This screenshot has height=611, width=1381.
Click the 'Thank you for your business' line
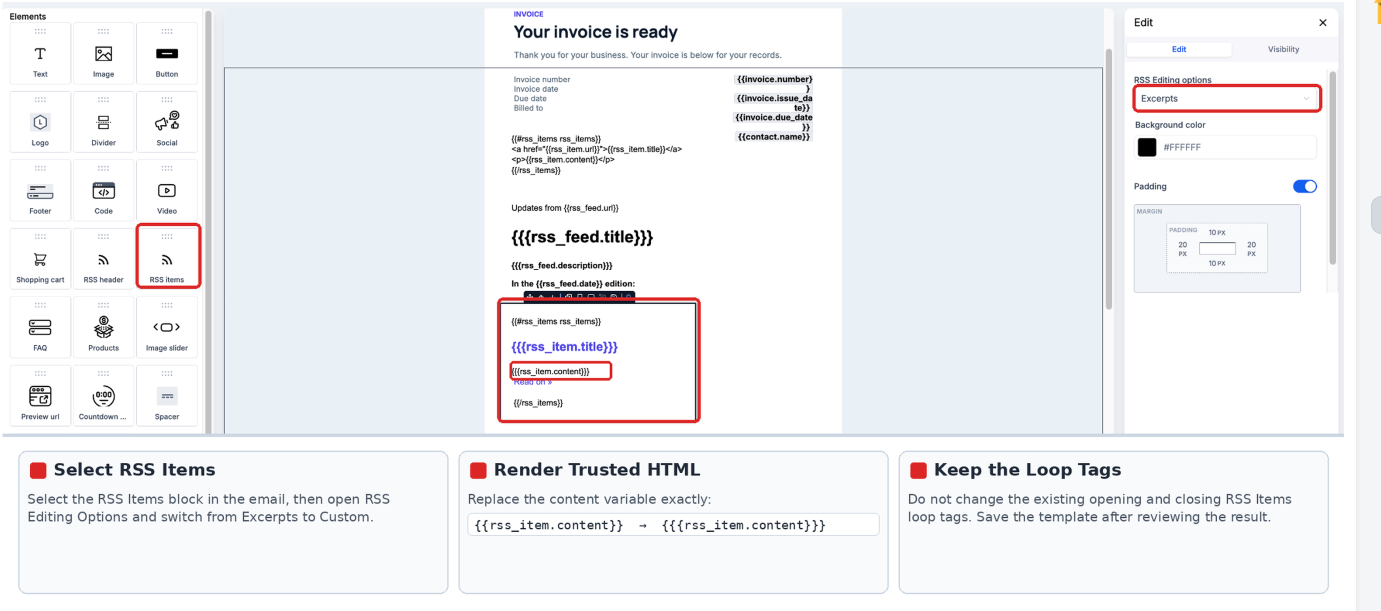[x=647, y=55]
